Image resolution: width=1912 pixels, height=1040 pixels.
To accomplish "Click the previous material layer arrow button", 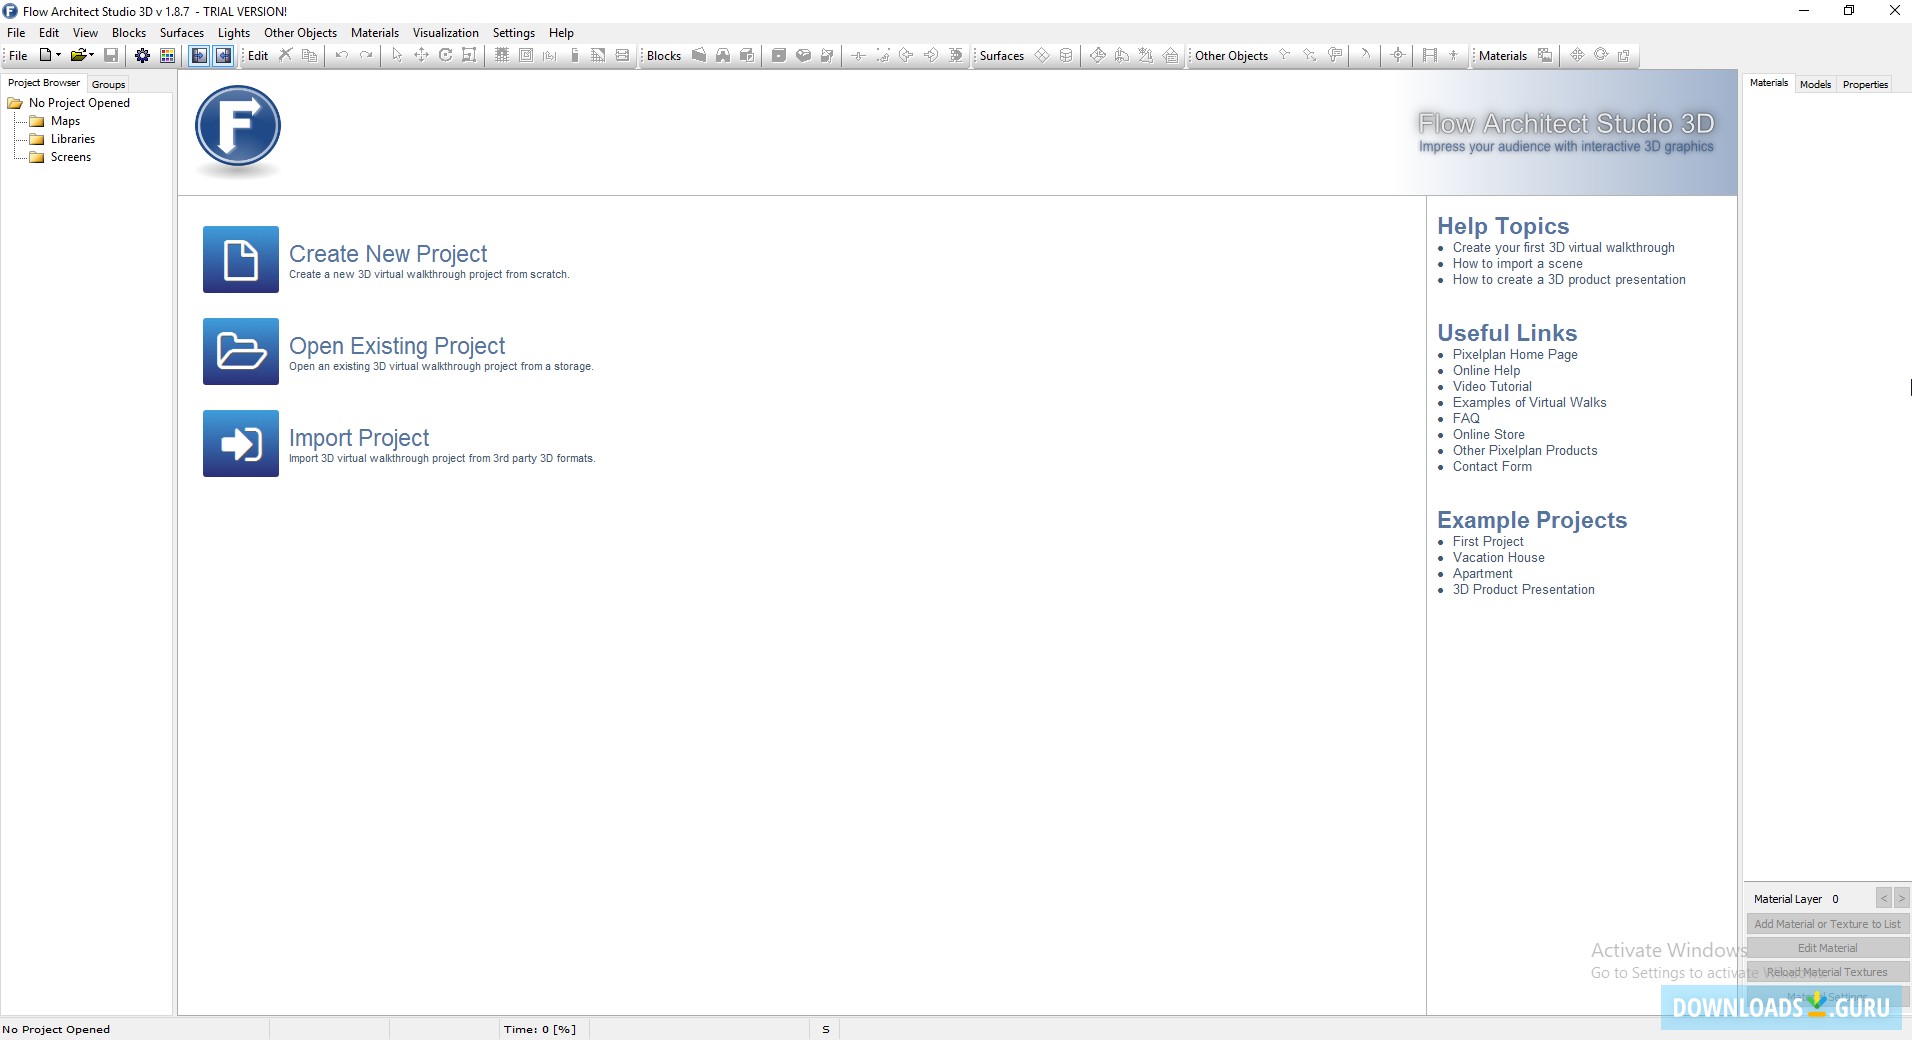I will [1884, 898].
